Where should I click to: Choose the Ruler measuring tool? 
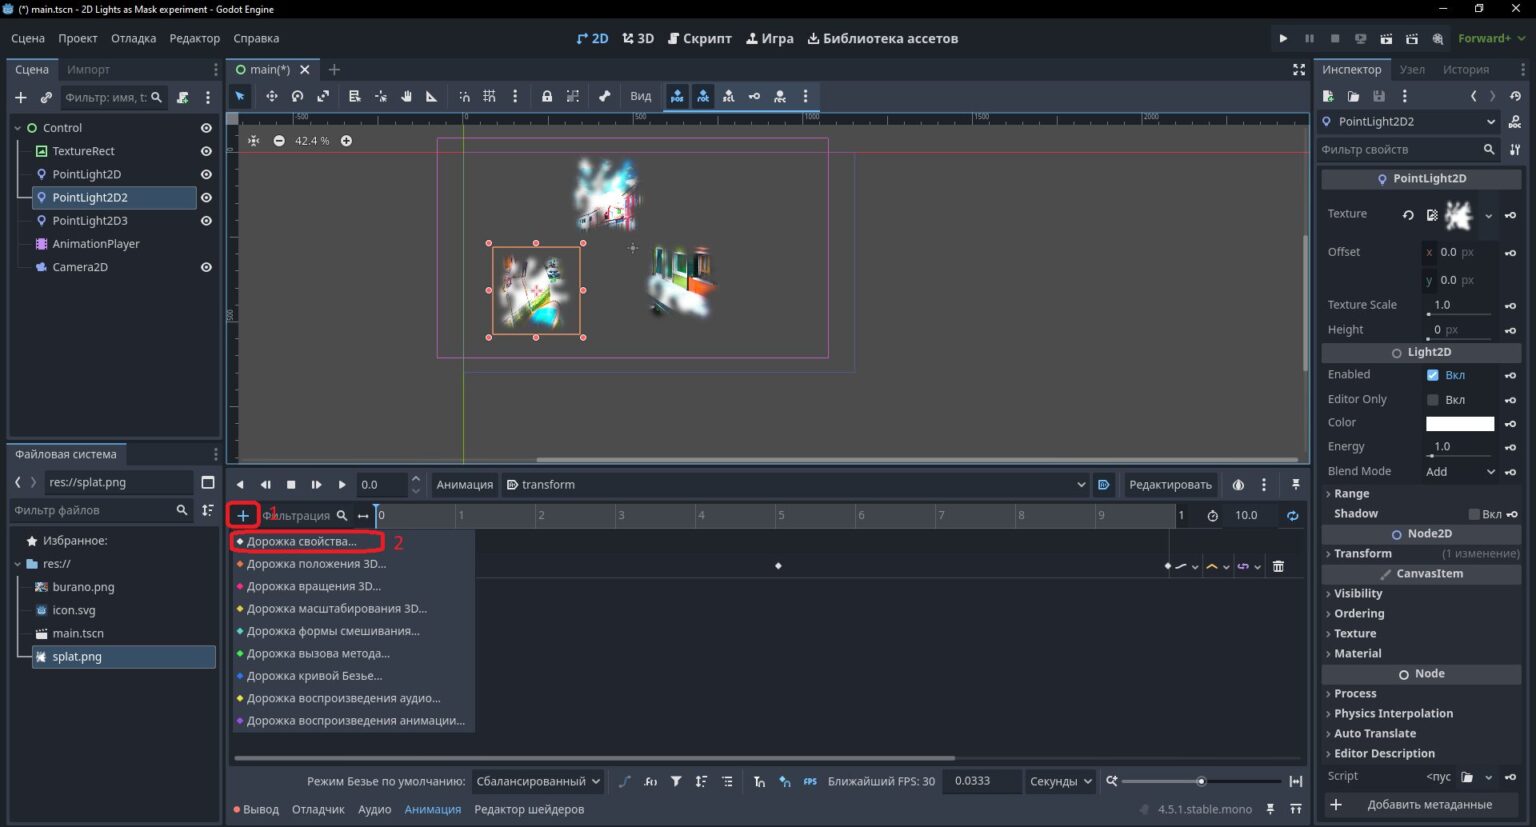tap(432, 96)
